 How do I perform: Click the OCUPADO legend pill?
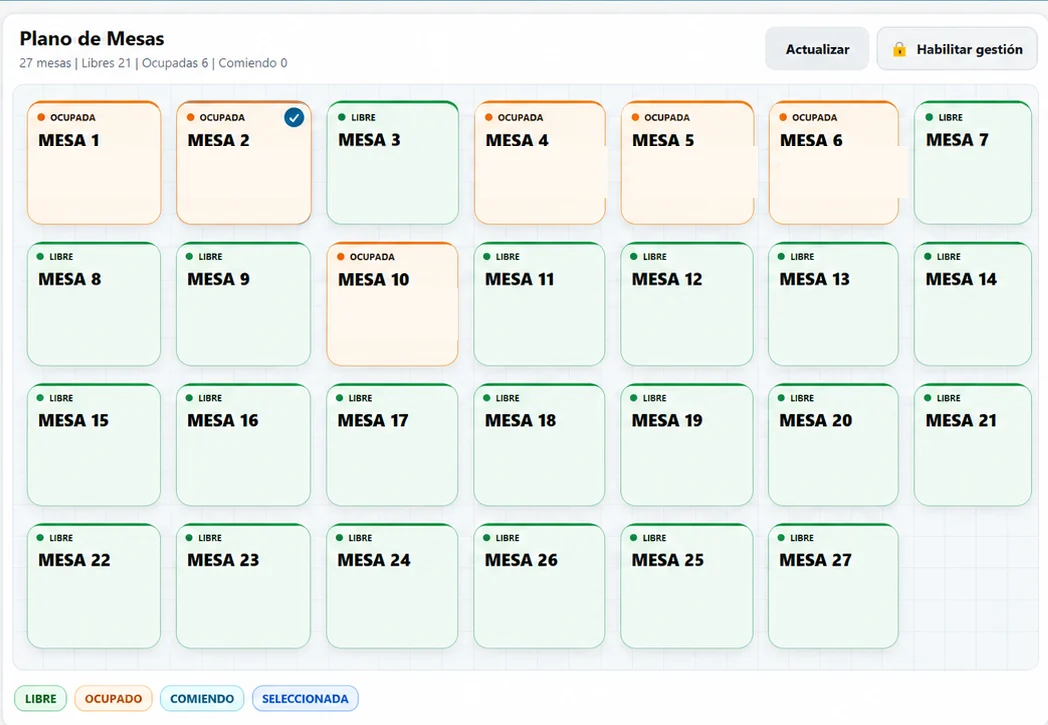[x=114, y=698]
